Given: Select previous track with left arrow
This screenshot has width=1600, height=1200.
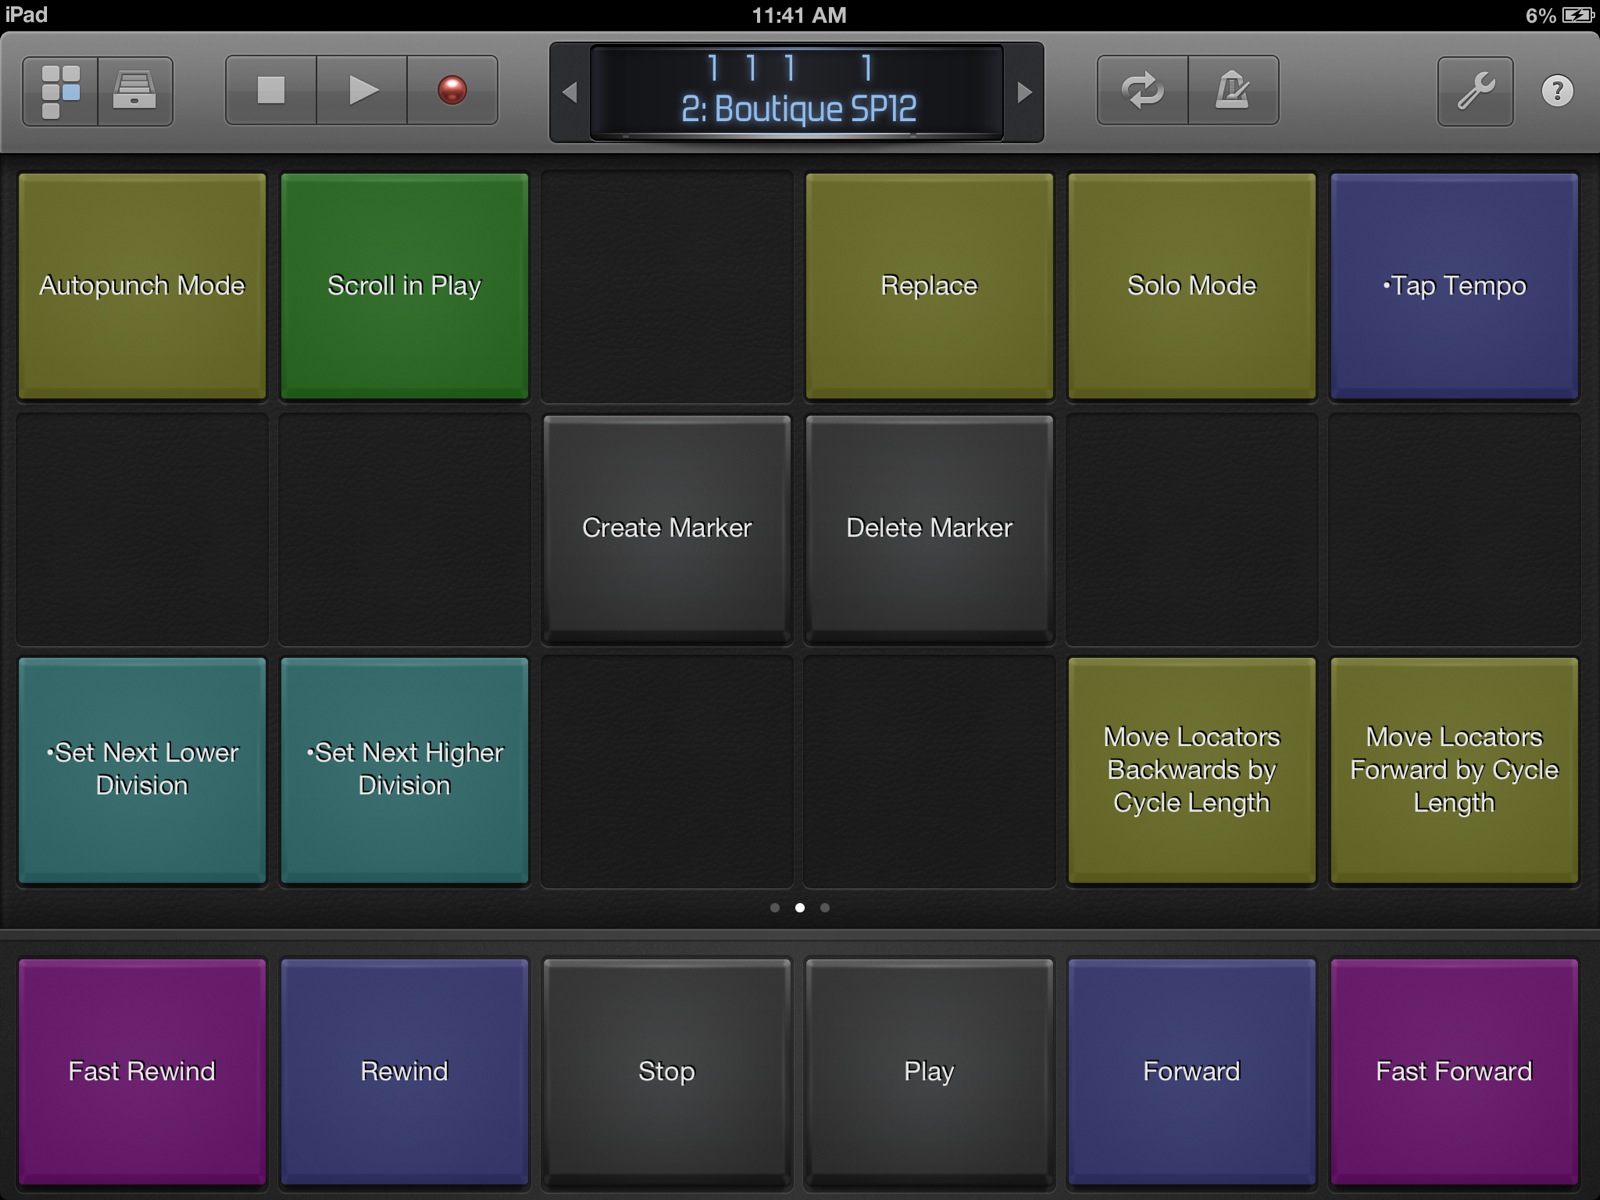Looking at the screenshot, I should (570, 93).
